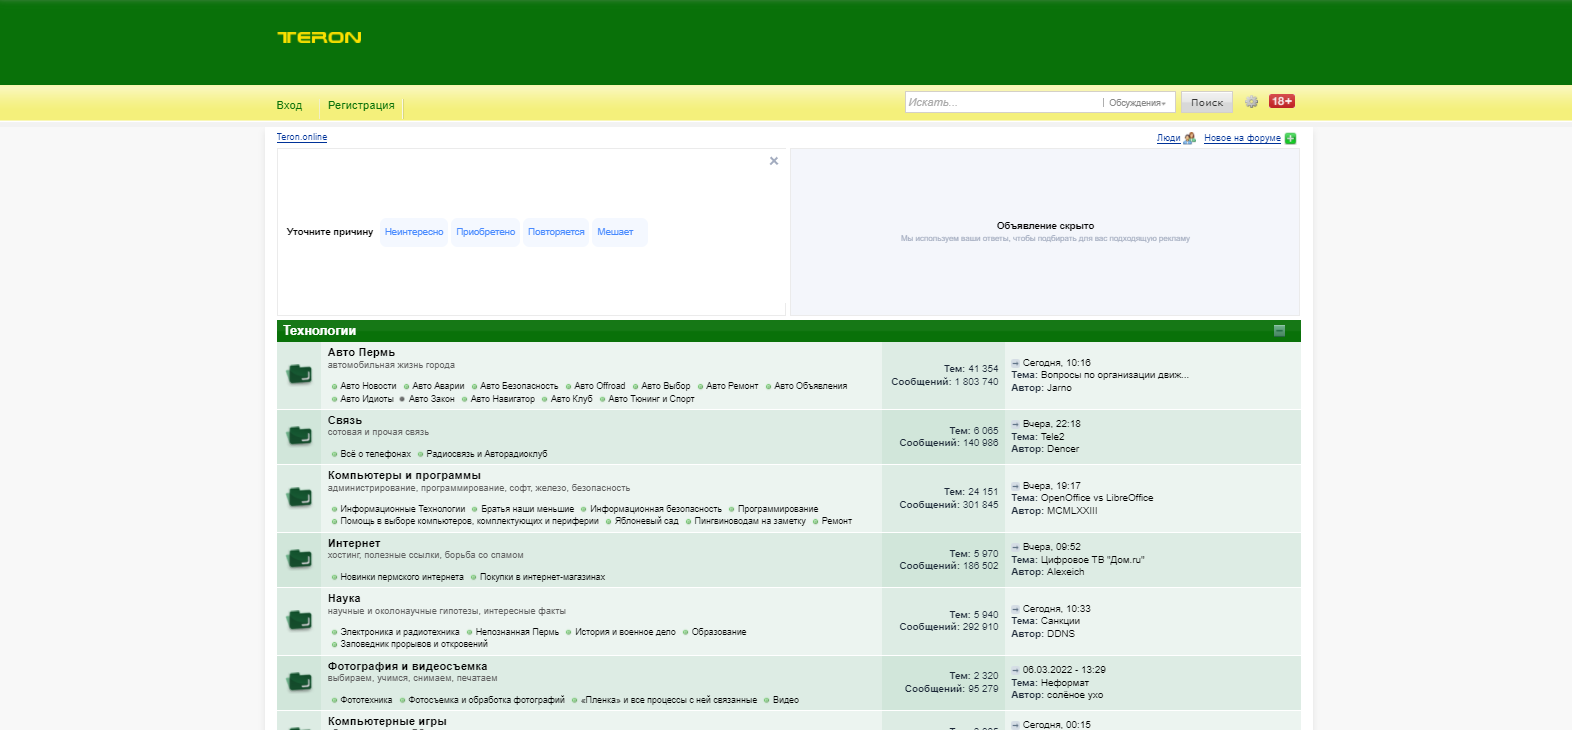Open Авто Закон subforum

431,399
